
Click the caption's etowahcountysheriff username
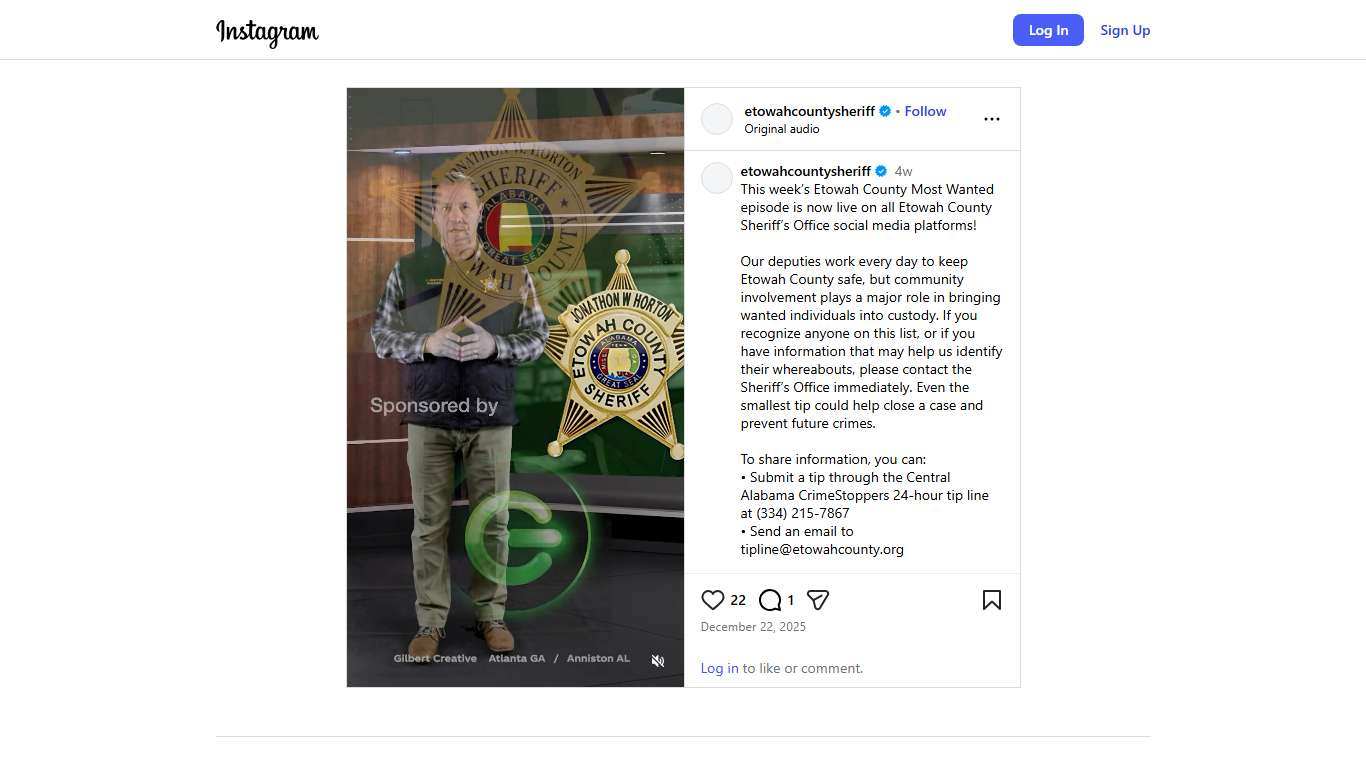tap(805, 171)
